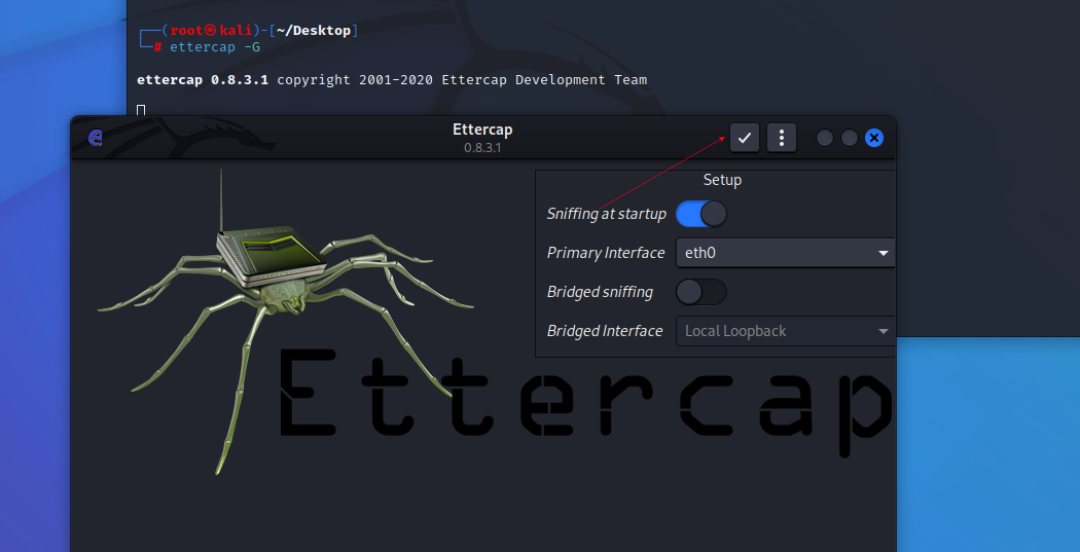Accept setup with the checkmark button
Viewport: 1080px width, 552px height.
tap(745, 138)
